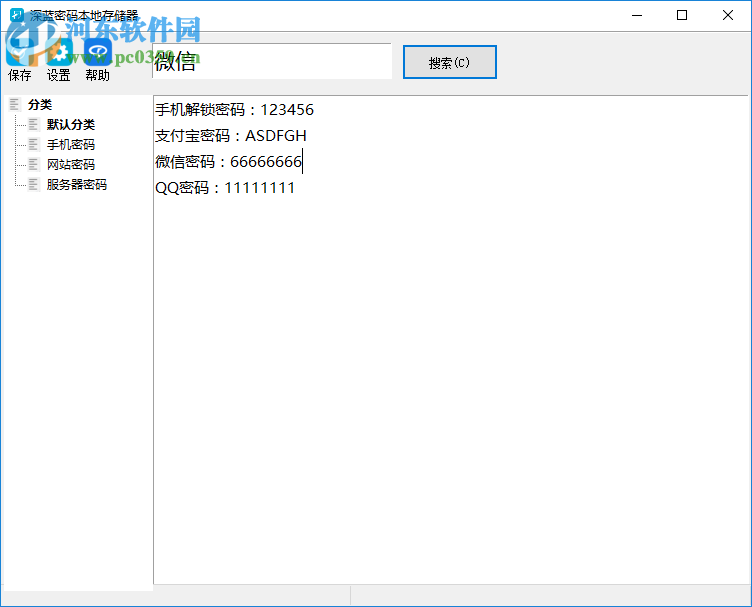Select the 分类 root tree node

(x=40, y=105)
